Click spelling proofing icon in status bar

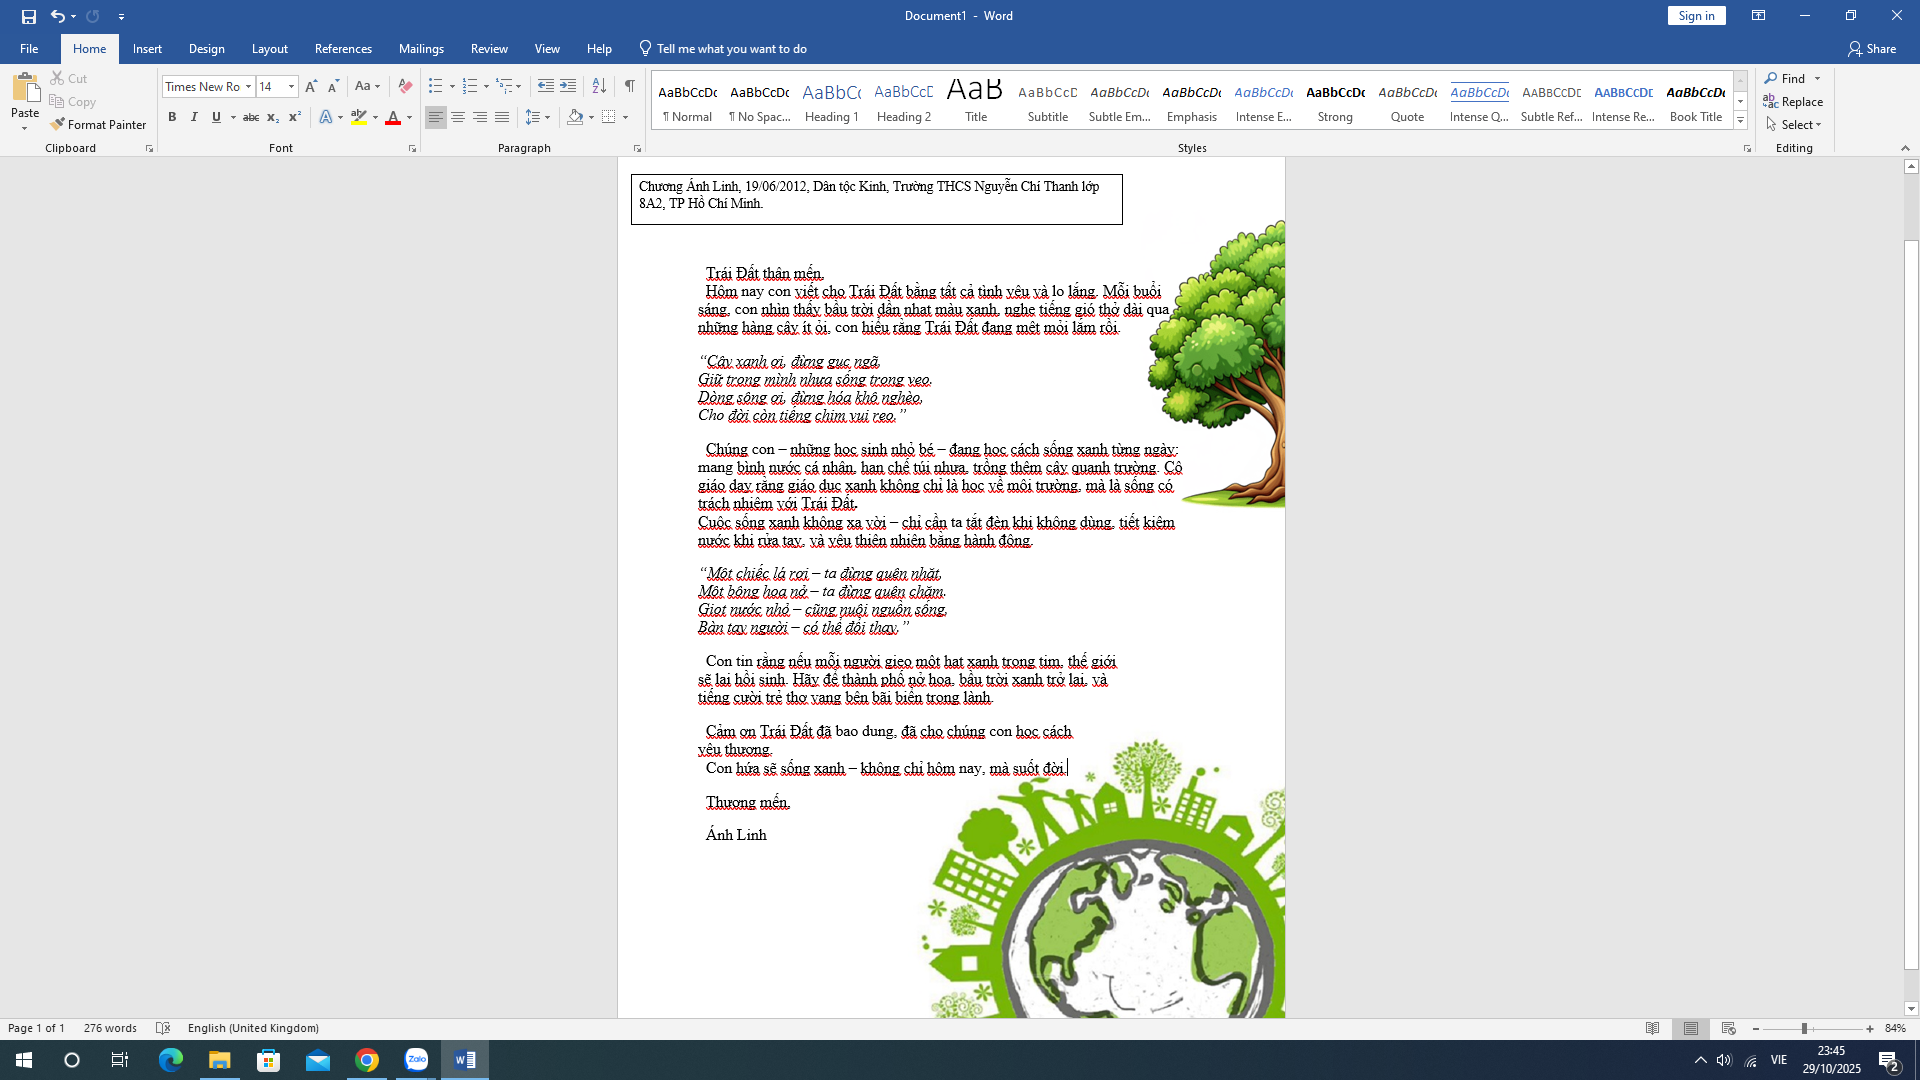(x=163, y=1028)
